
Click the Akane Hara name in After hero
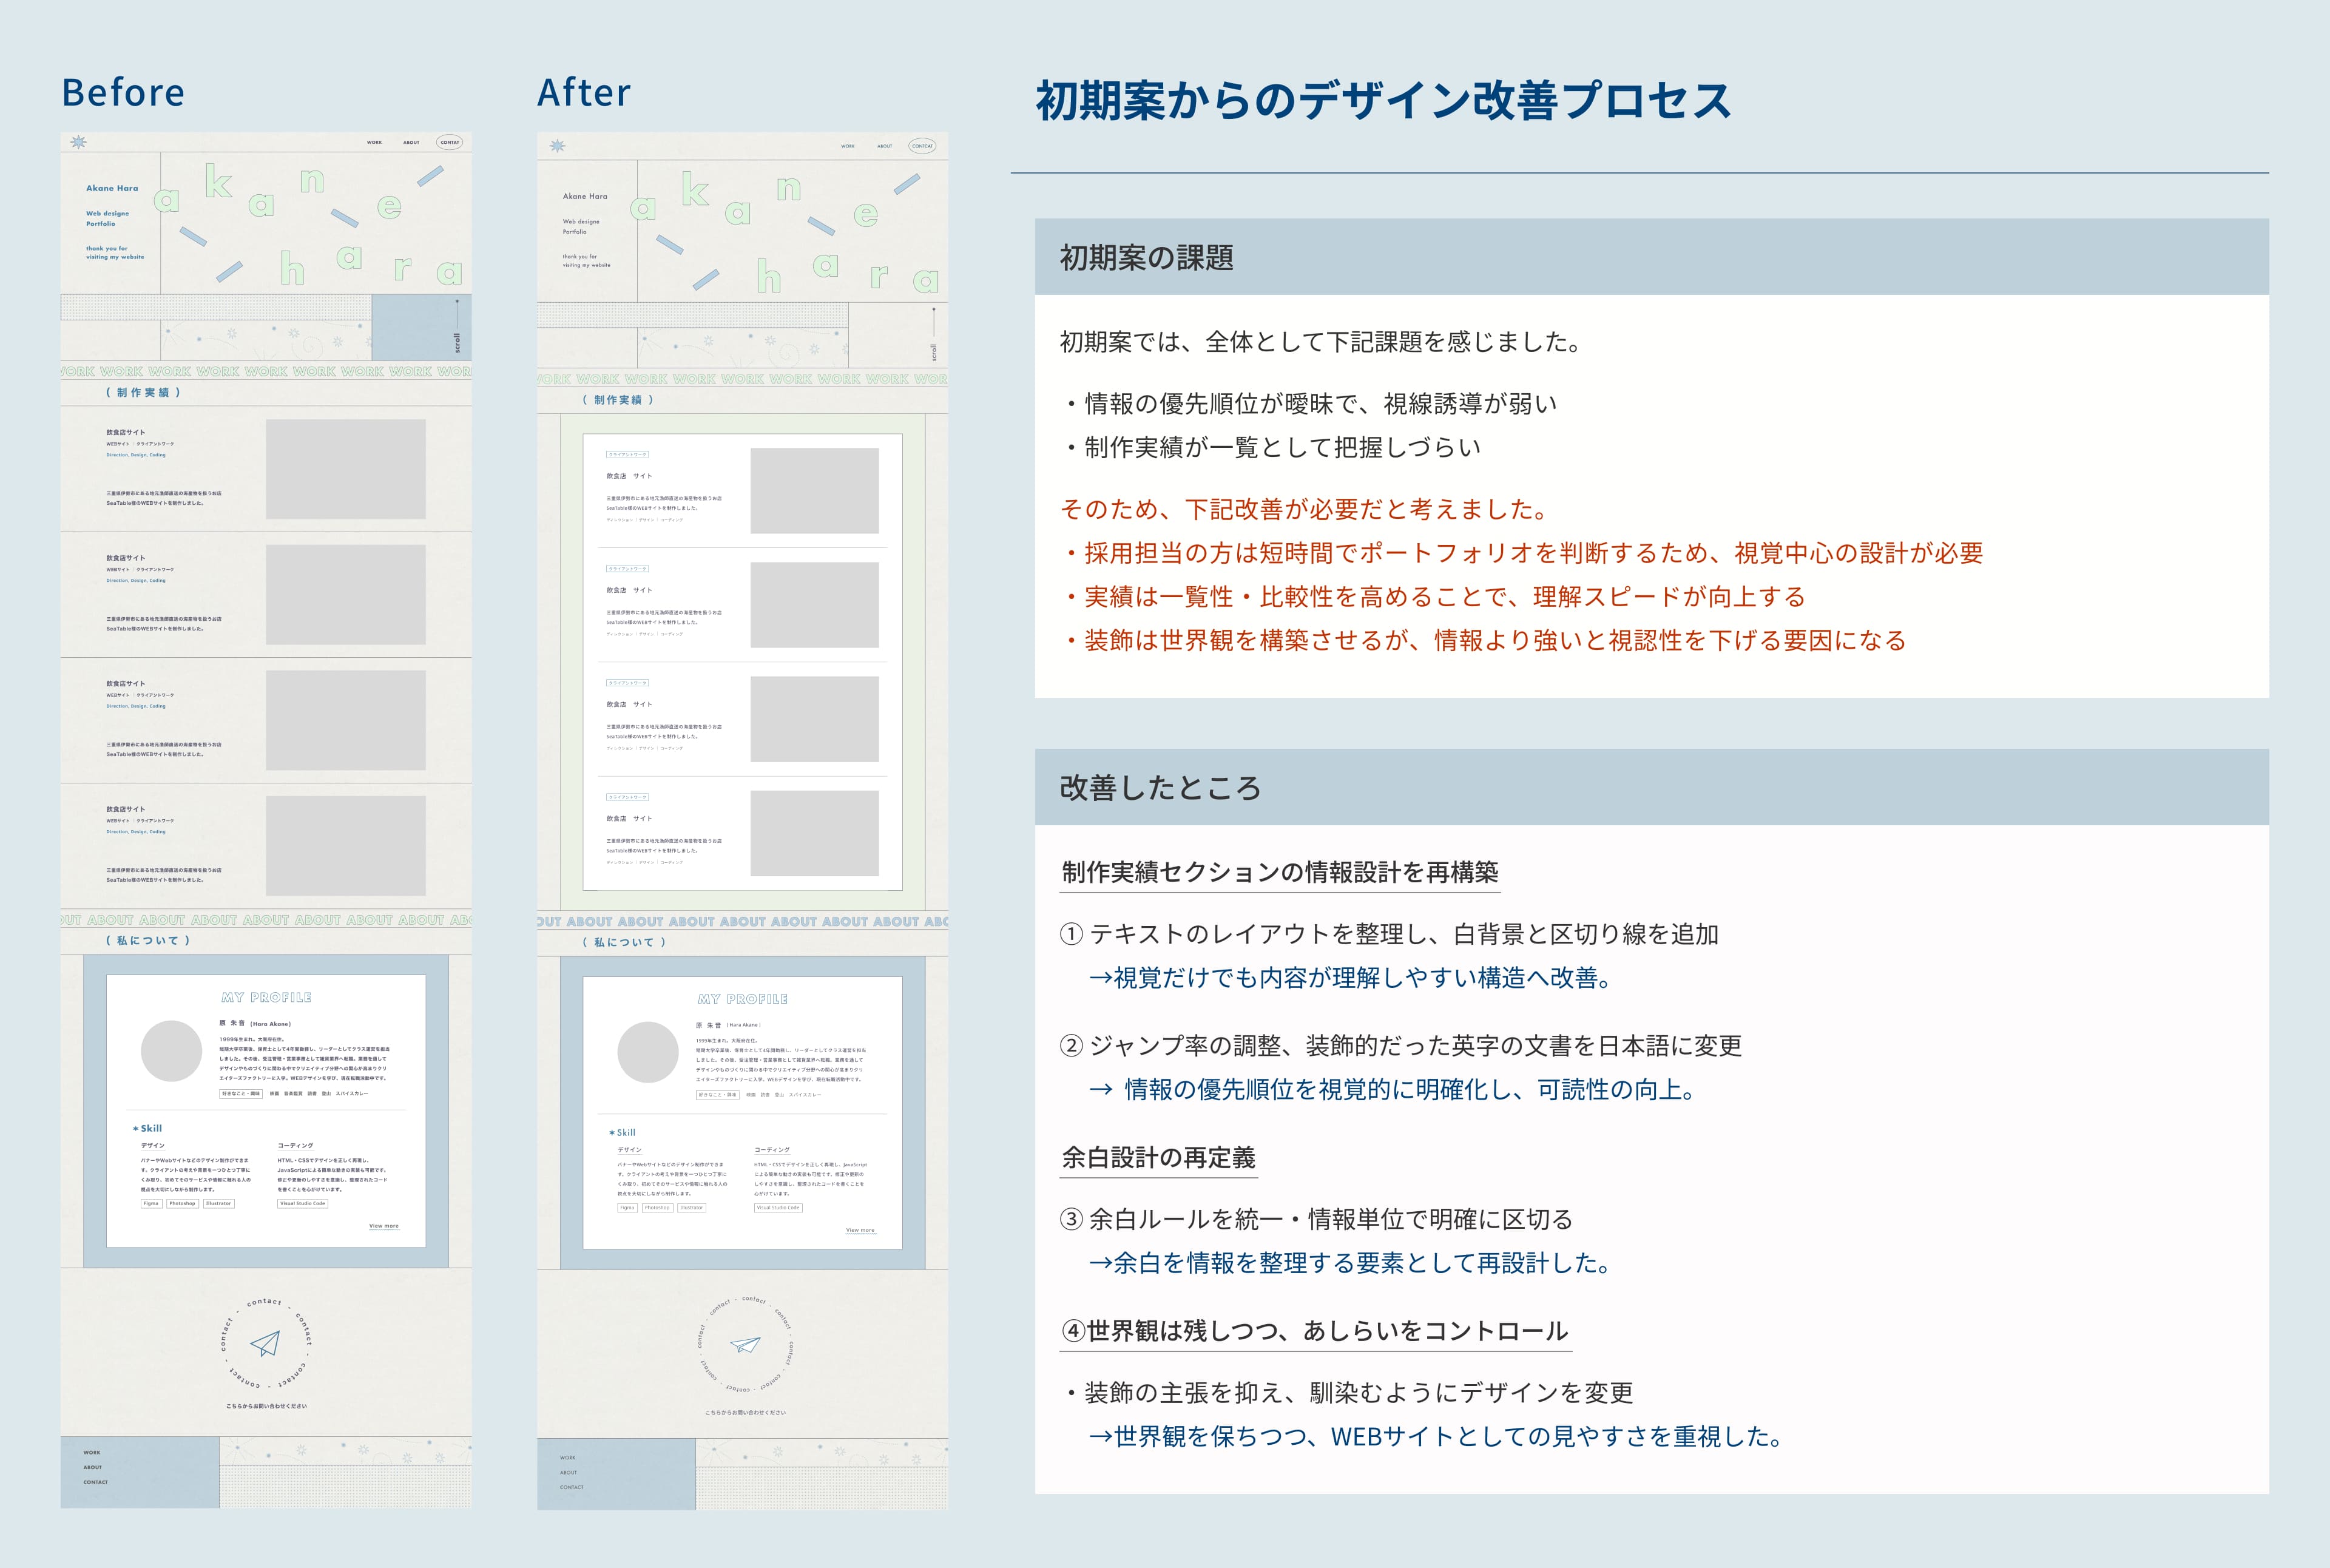pyautogui.click(x=585, y=196)
